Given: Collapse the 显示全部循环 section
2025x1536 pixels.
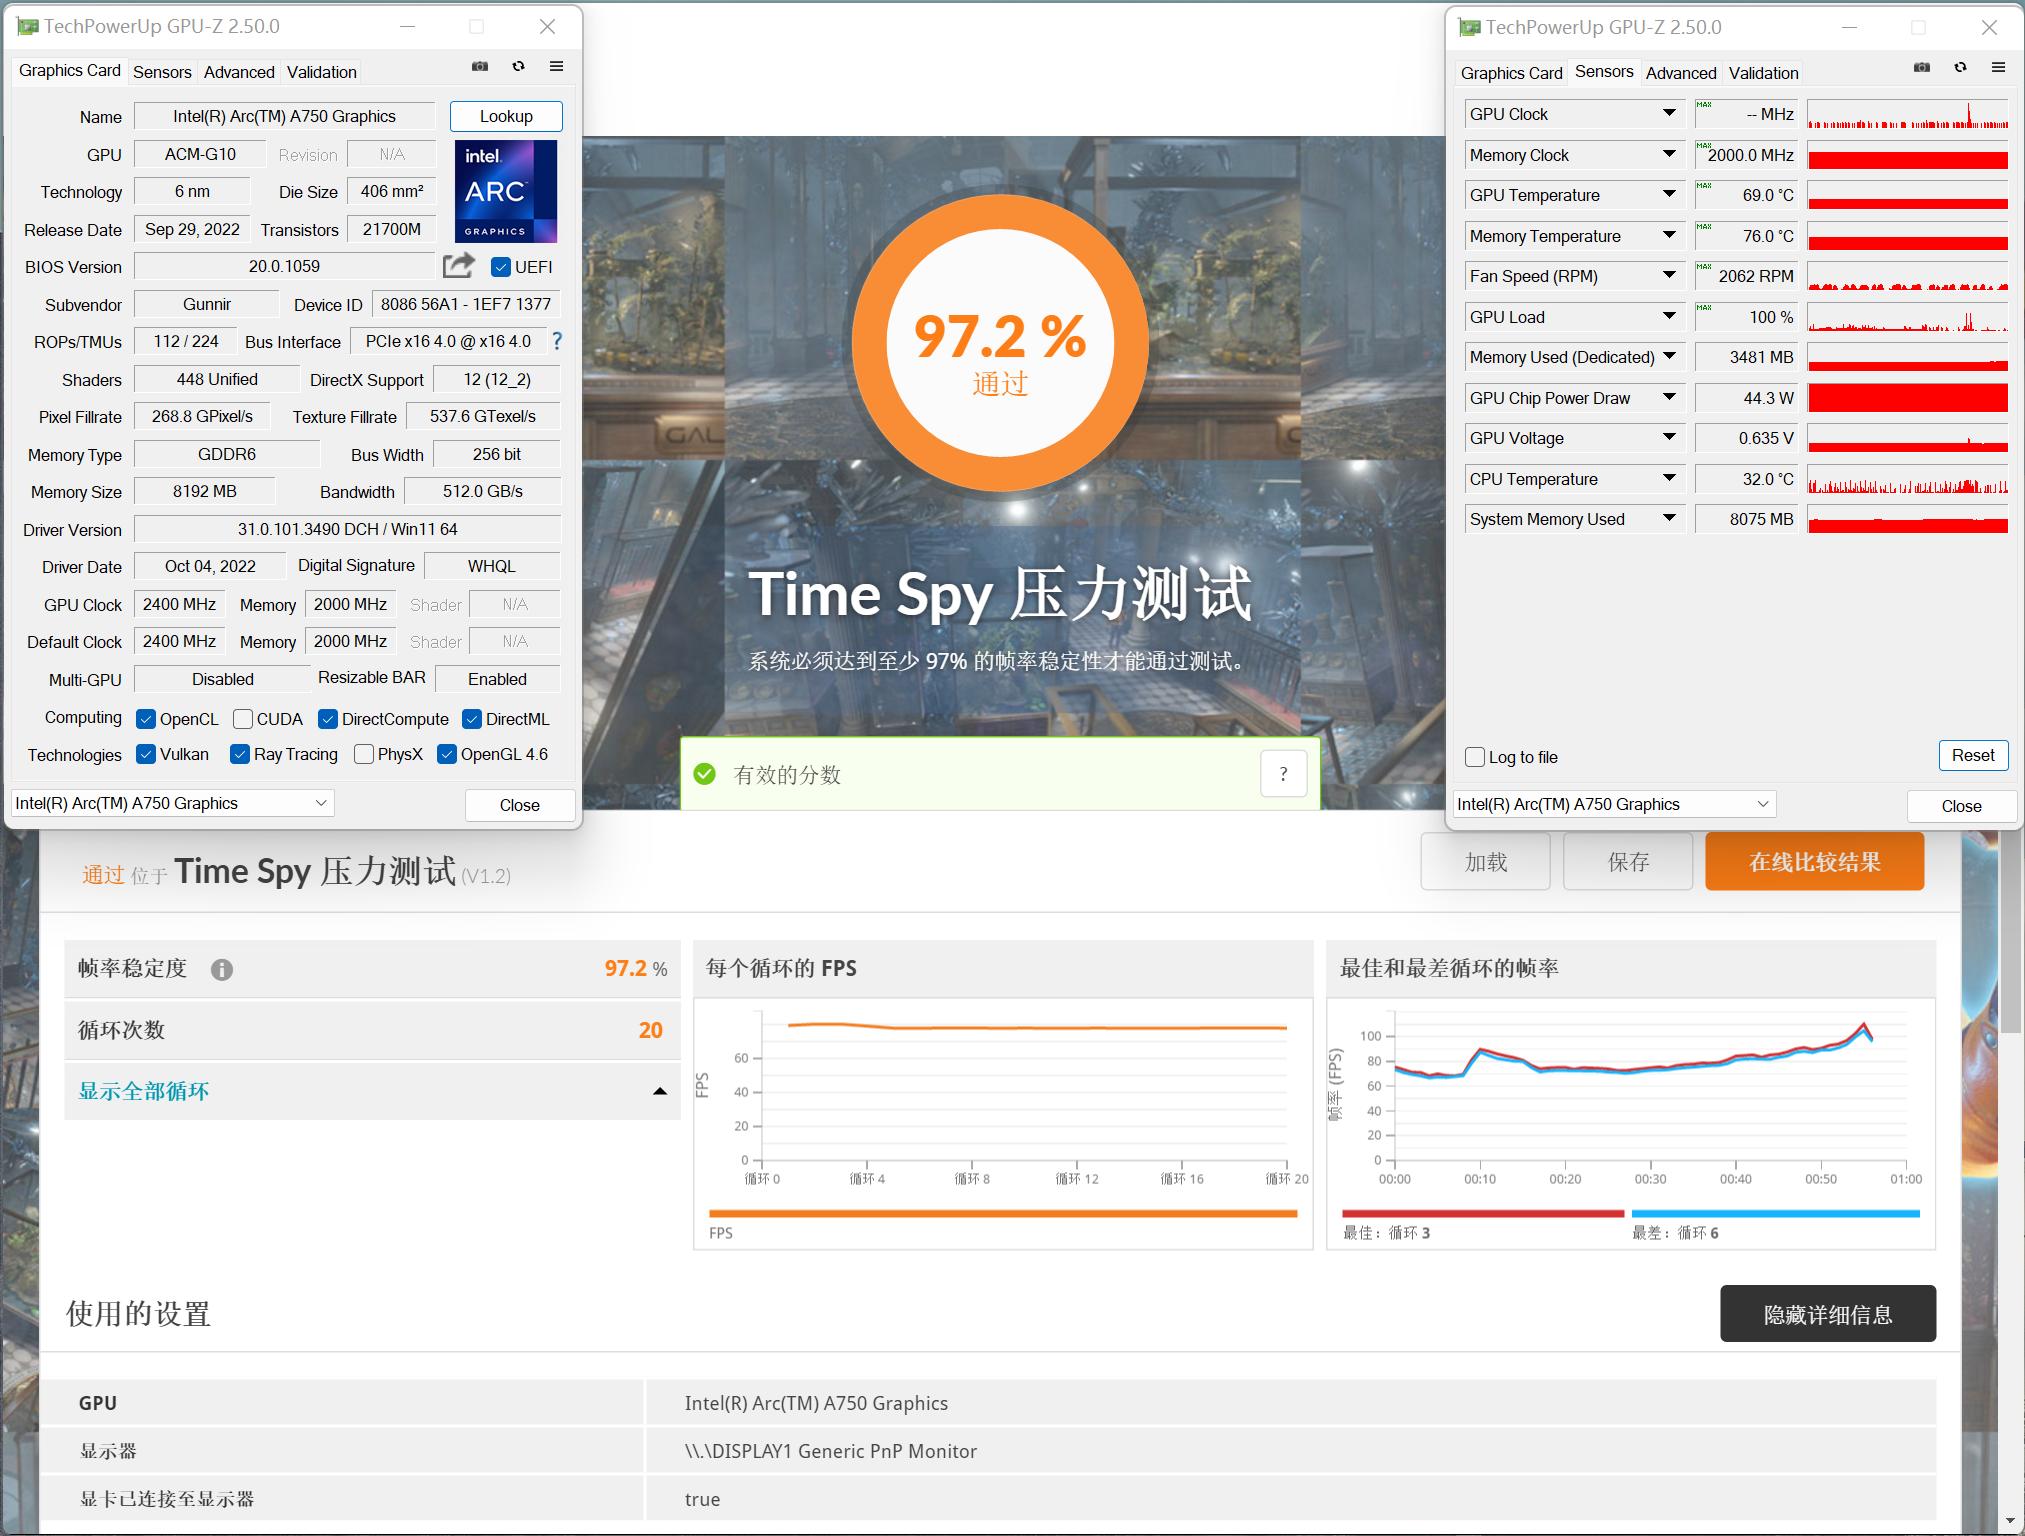Looking at the screenshot, I should 657,1090.
